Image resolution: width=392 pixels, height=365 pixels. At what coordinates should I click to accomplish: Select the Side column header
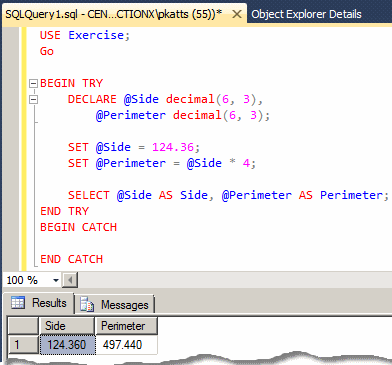point(67,326)
